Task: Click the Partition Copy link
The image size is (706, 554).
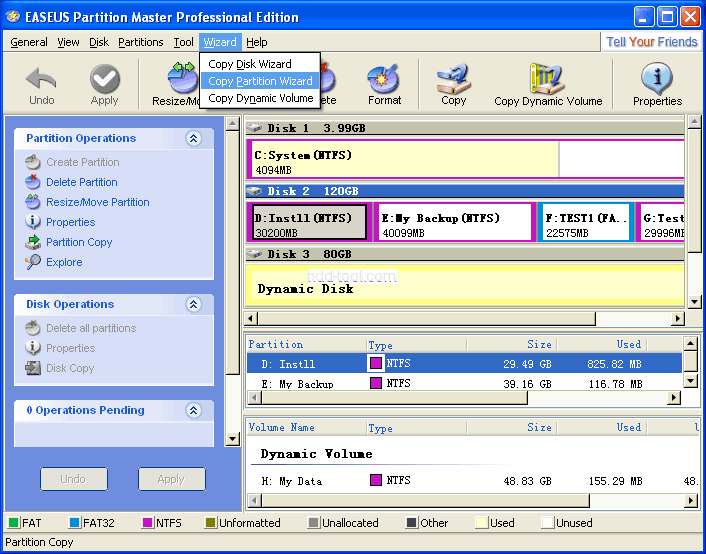Action: click(x=79, y=242)
